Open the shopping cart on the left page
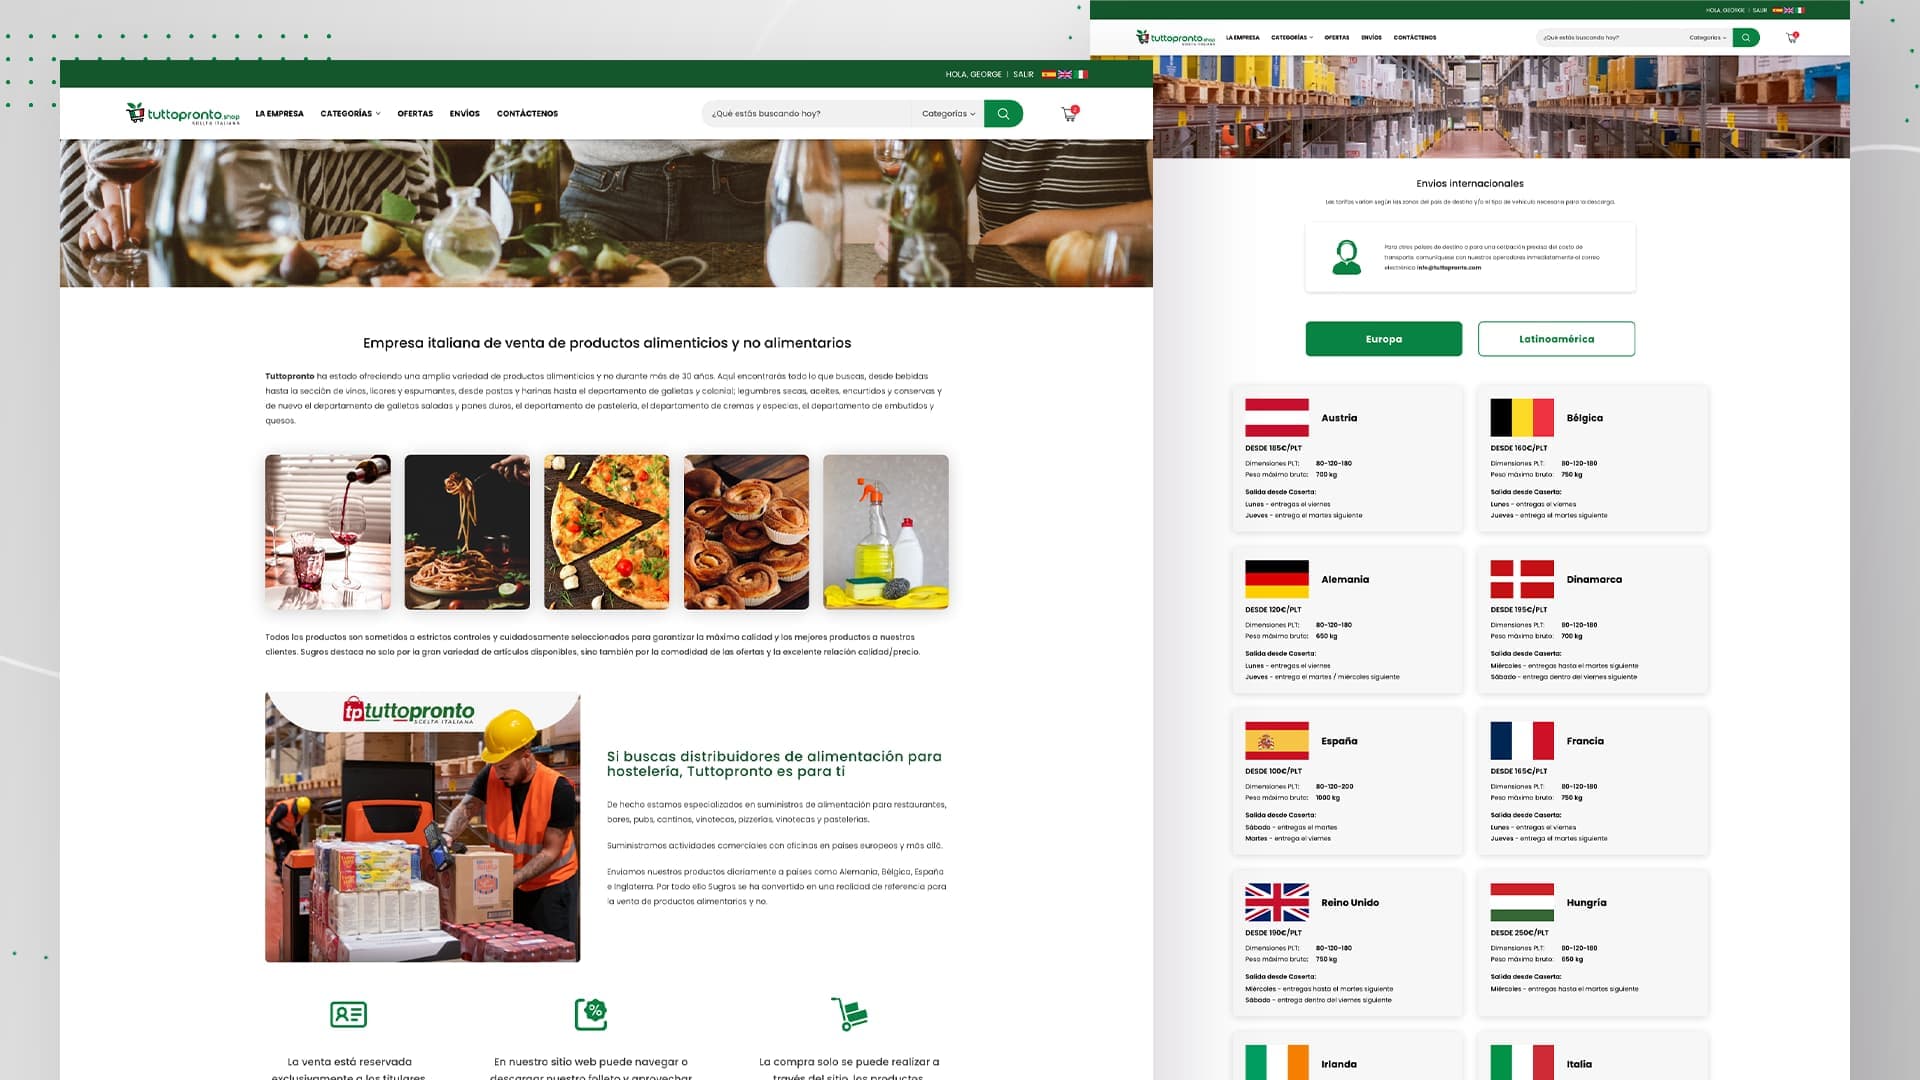 tap(1069, 114)
